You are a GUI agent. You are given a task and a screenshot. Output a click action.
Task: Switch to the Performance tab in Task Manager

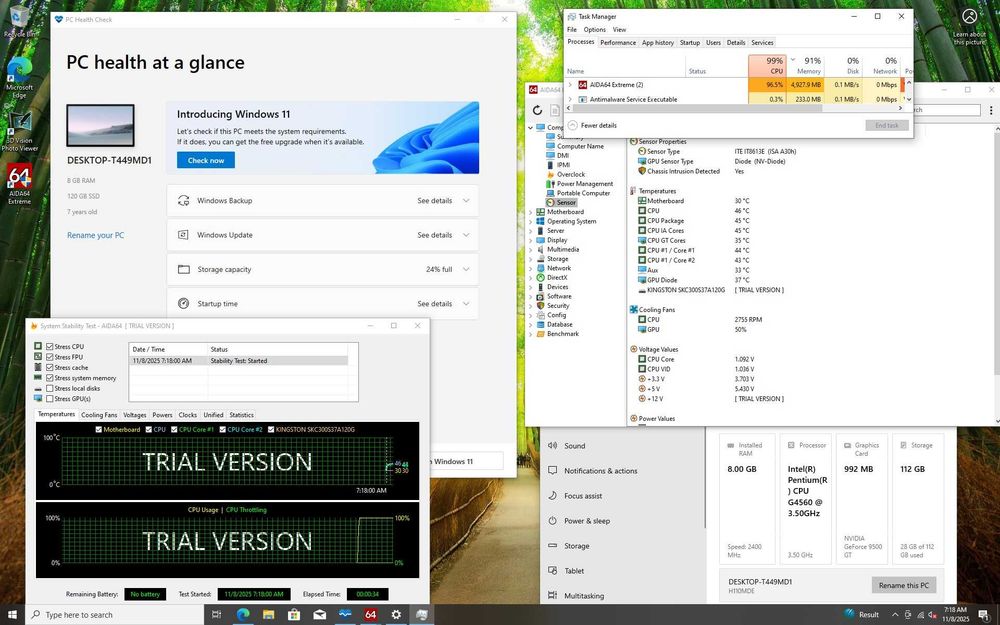[618, 43]
